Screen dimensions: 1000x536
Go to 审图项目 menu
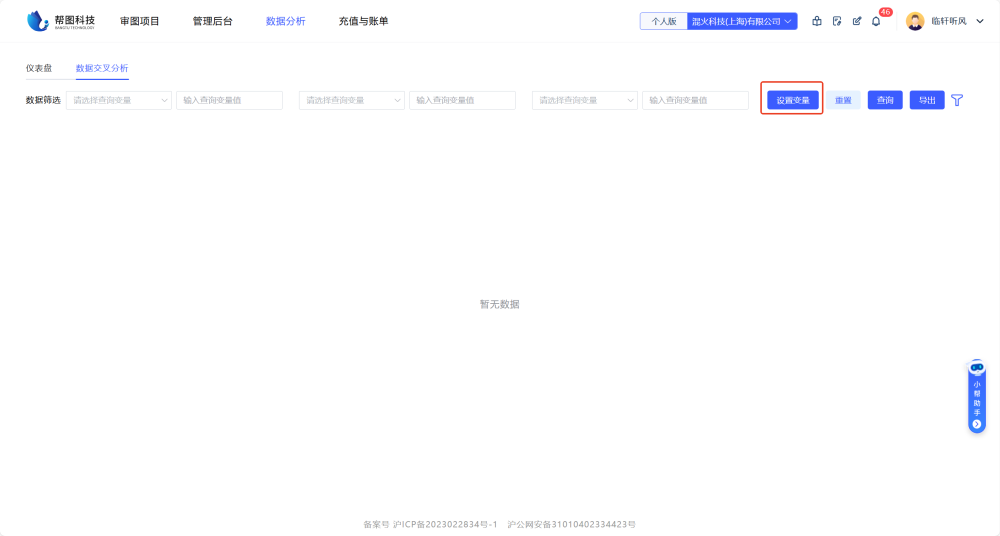[x=140, y=21]
